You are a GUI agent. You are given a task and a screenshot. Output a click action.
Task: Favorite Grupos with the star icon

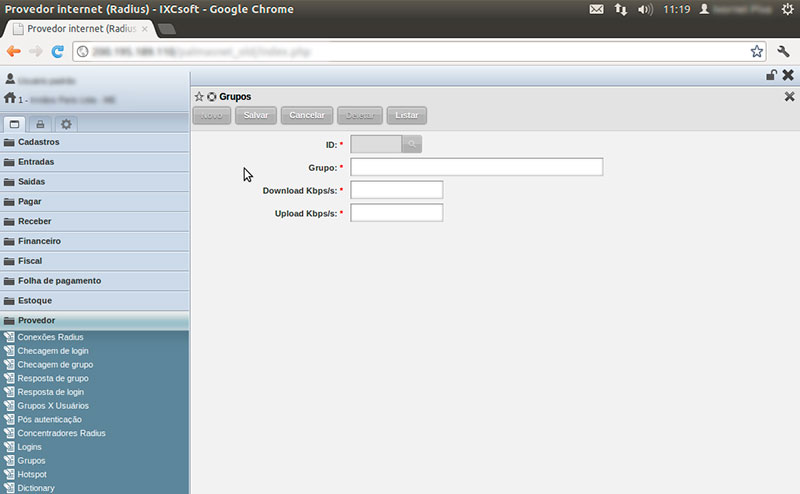pos(199,96)
